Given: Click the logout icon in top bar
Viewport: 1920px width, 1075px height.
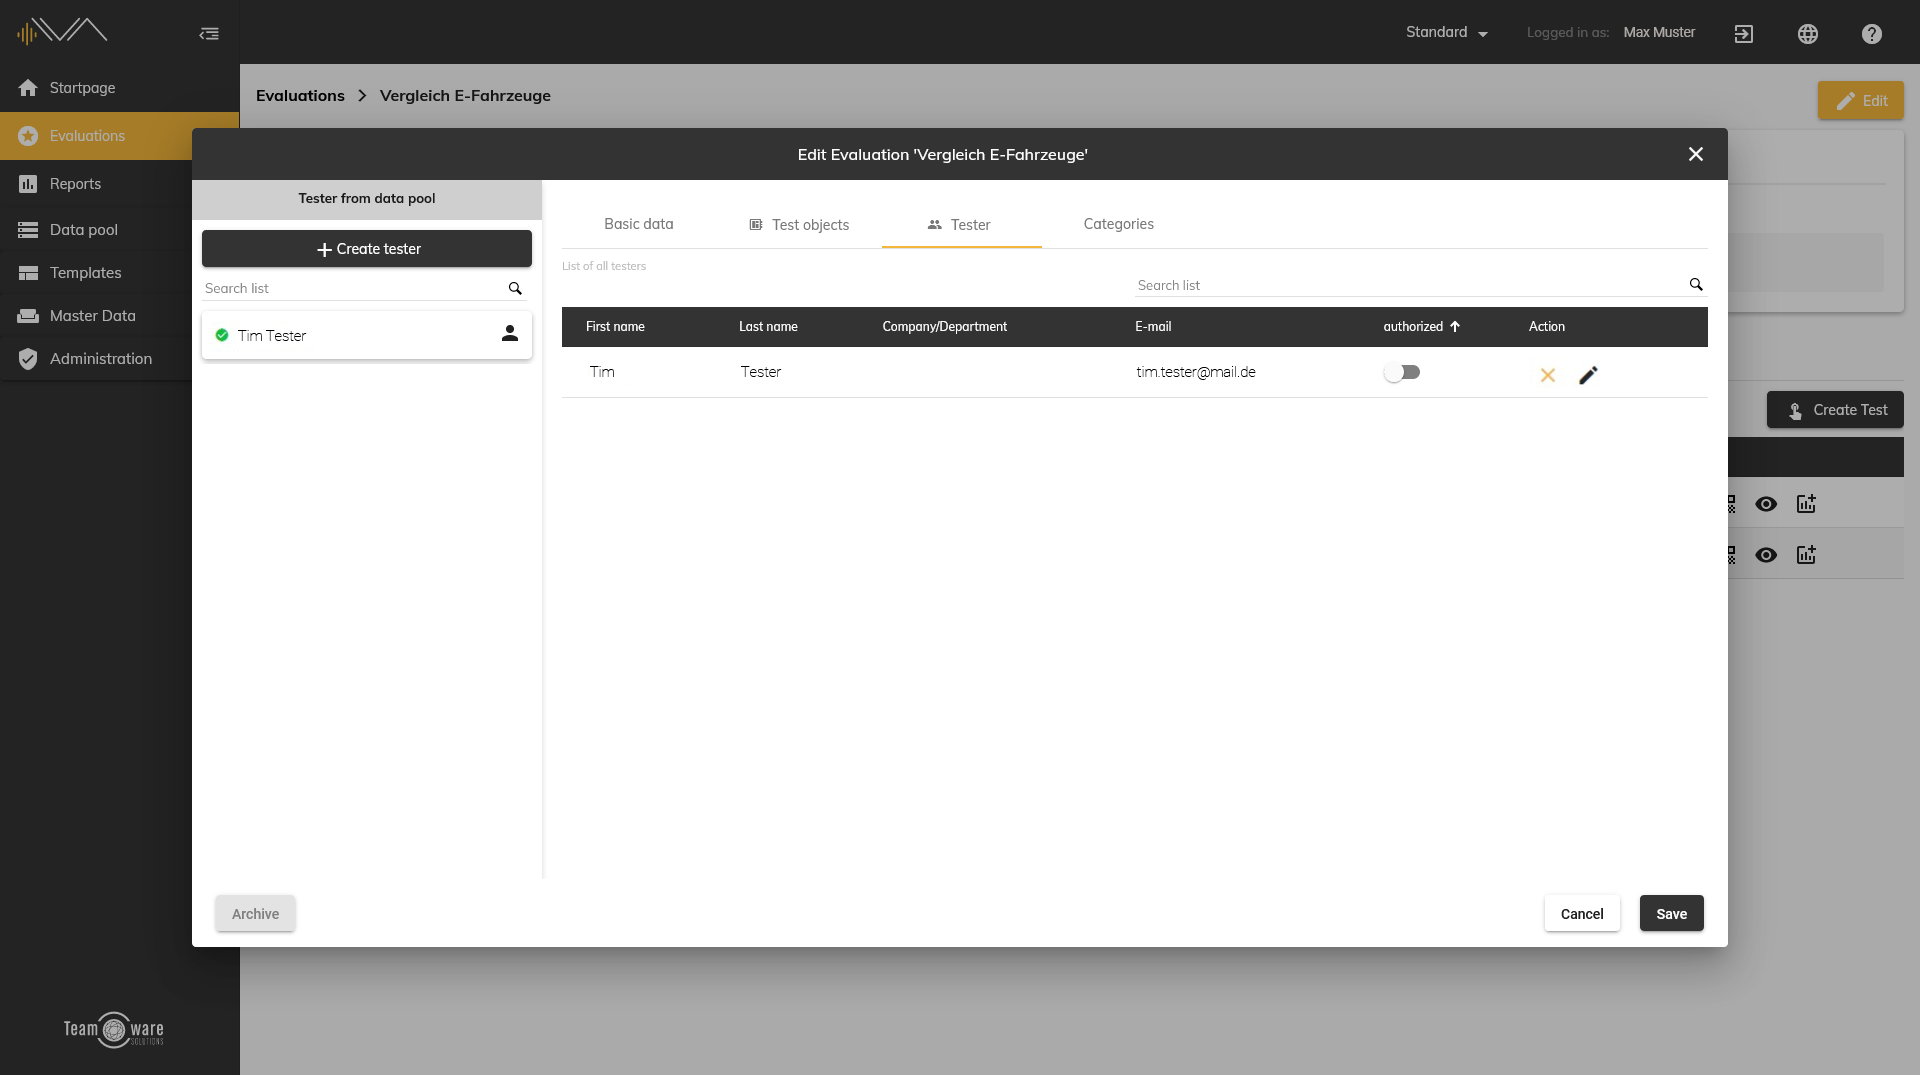Looking at the screenshot, I should [1743, 34].
